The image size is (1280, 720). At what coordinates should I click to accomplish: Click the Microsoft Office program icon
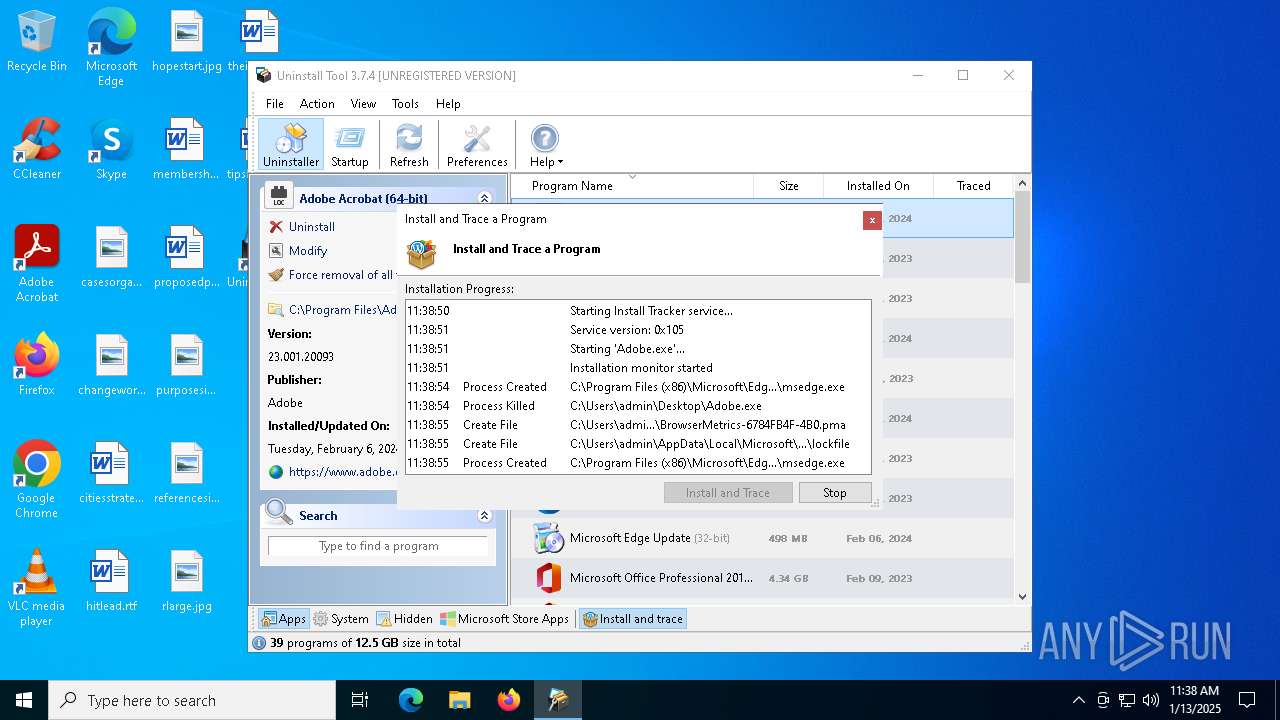pyautogui.click(x=548, y=578)
